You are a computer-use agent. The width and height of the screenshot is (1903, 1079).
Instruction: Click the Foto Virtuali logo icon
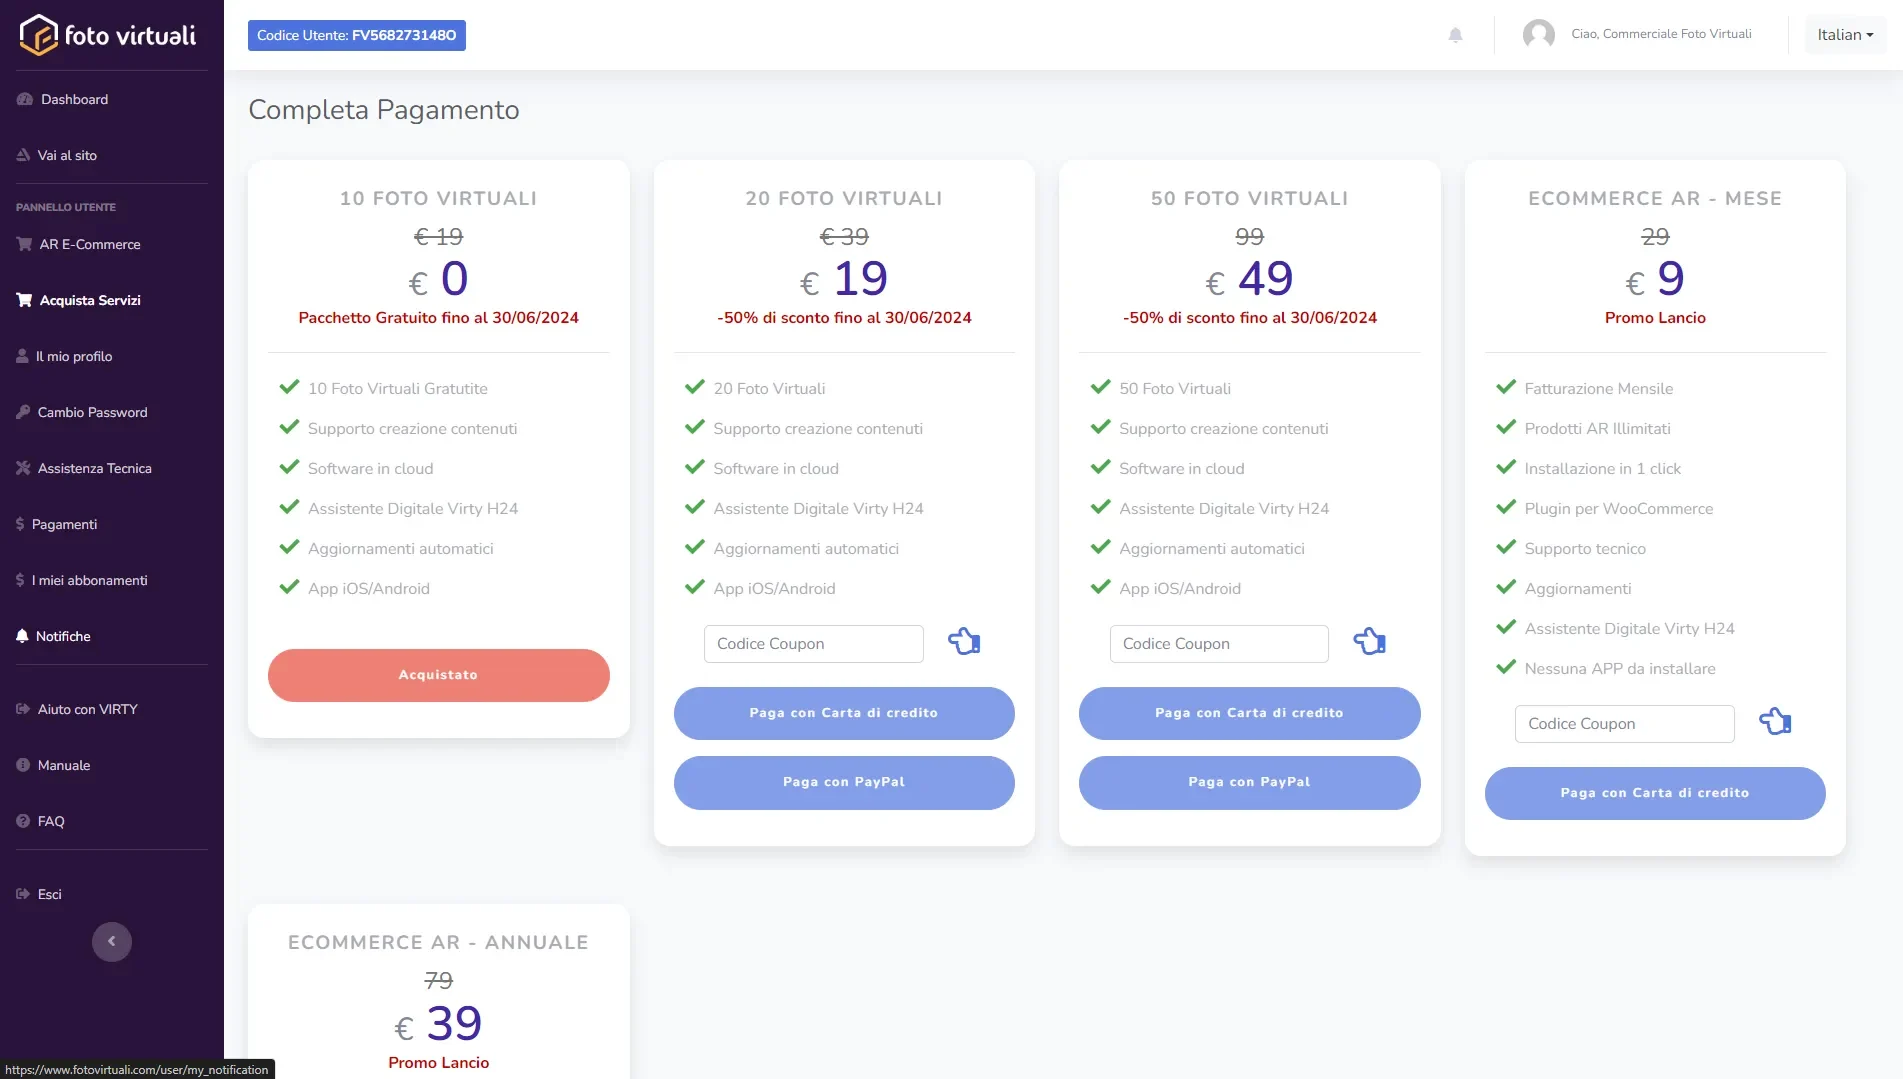pos(38,35)
